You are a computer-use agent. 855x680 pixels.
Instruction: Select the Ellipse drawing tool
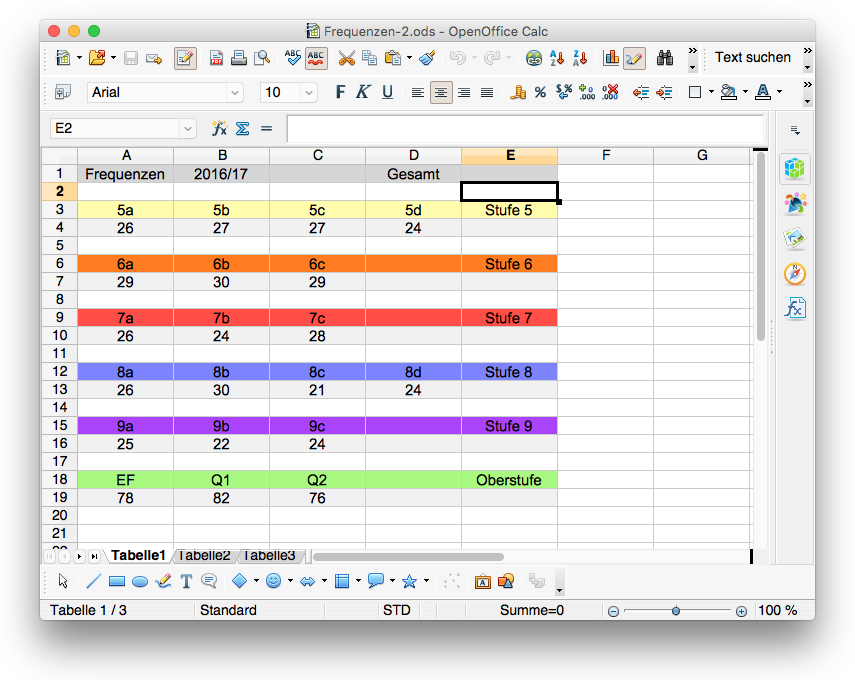pos(140,581)
